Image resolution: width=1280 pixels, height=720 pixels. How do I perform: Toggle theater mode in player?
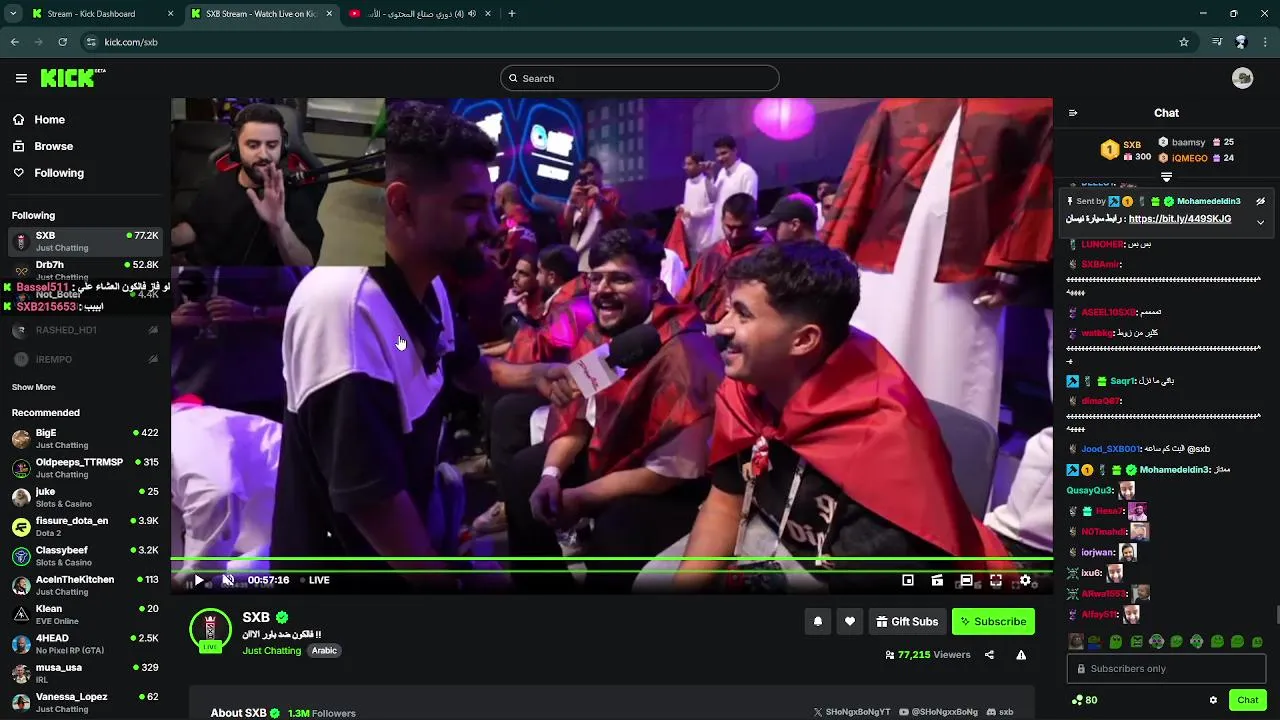click(966, 580)
